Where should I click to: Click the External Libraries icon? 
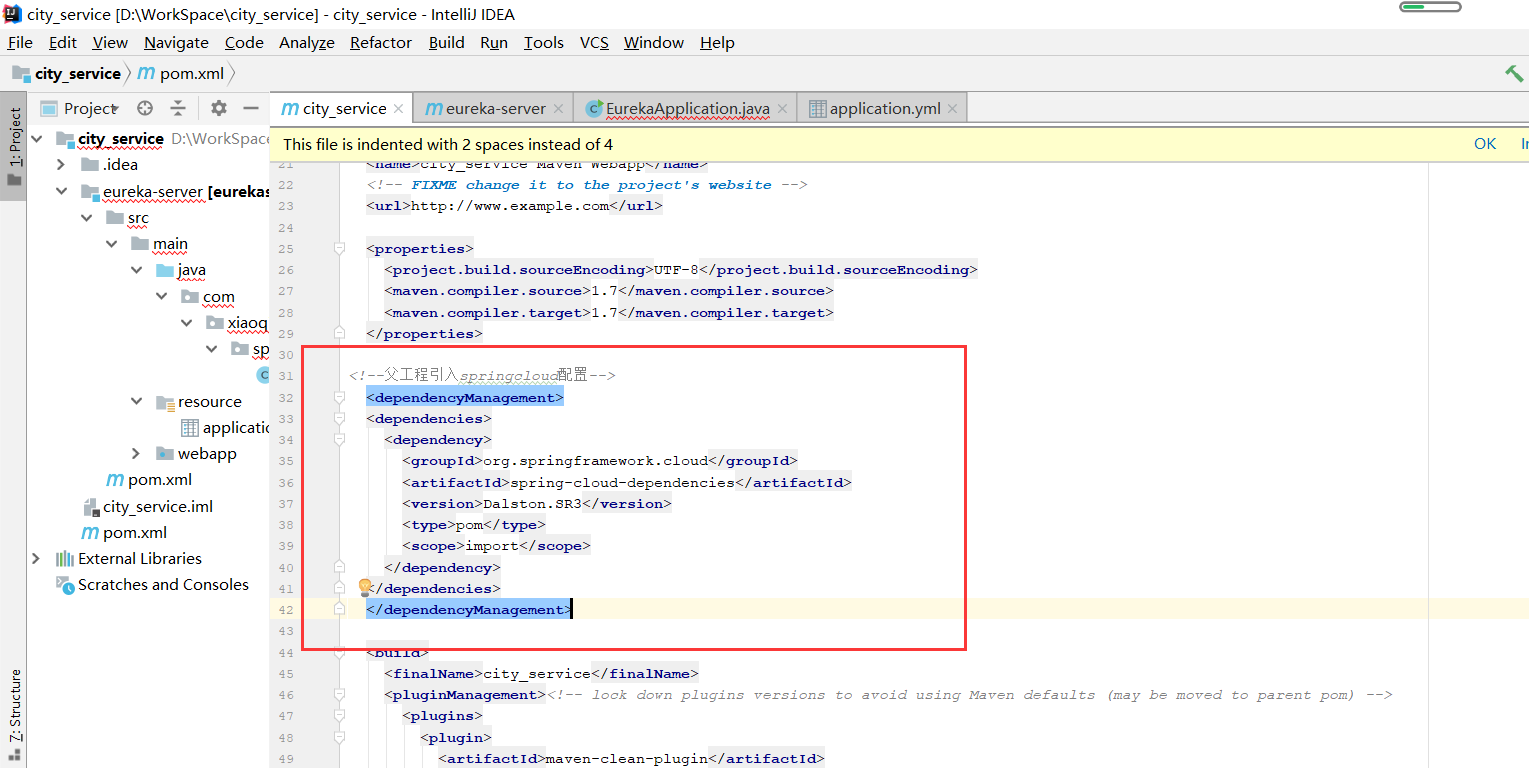pyautogui.click(x=65, y=558)
